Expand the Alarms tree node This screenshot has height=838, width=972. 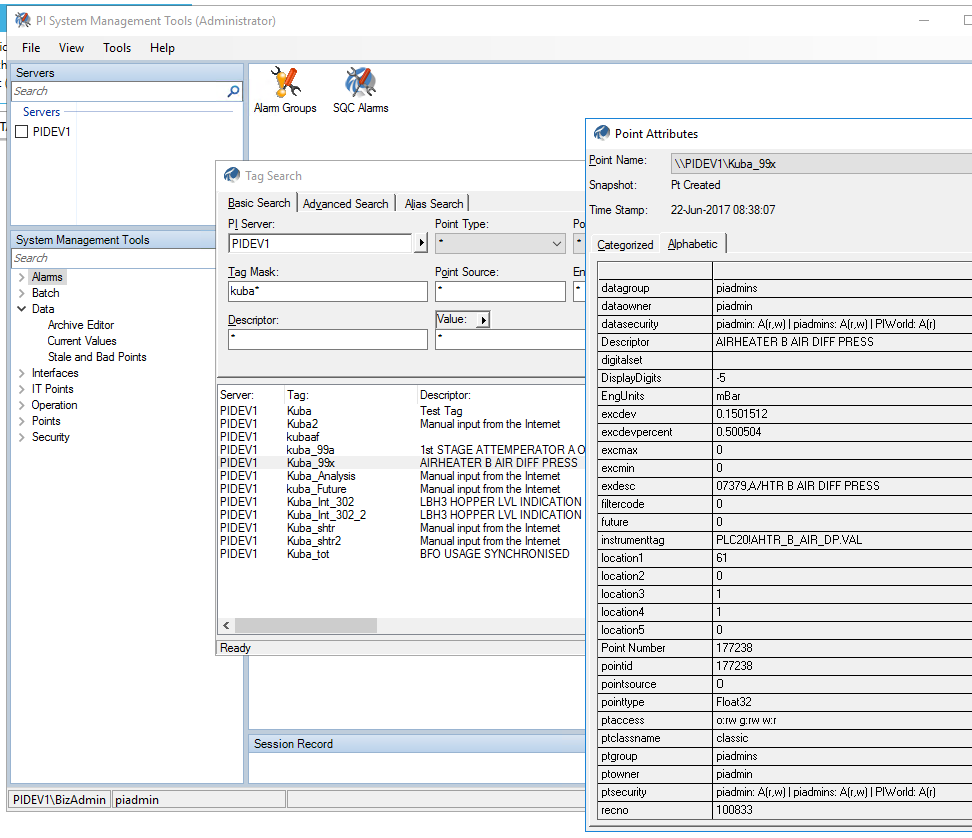(x=22, y=277)
